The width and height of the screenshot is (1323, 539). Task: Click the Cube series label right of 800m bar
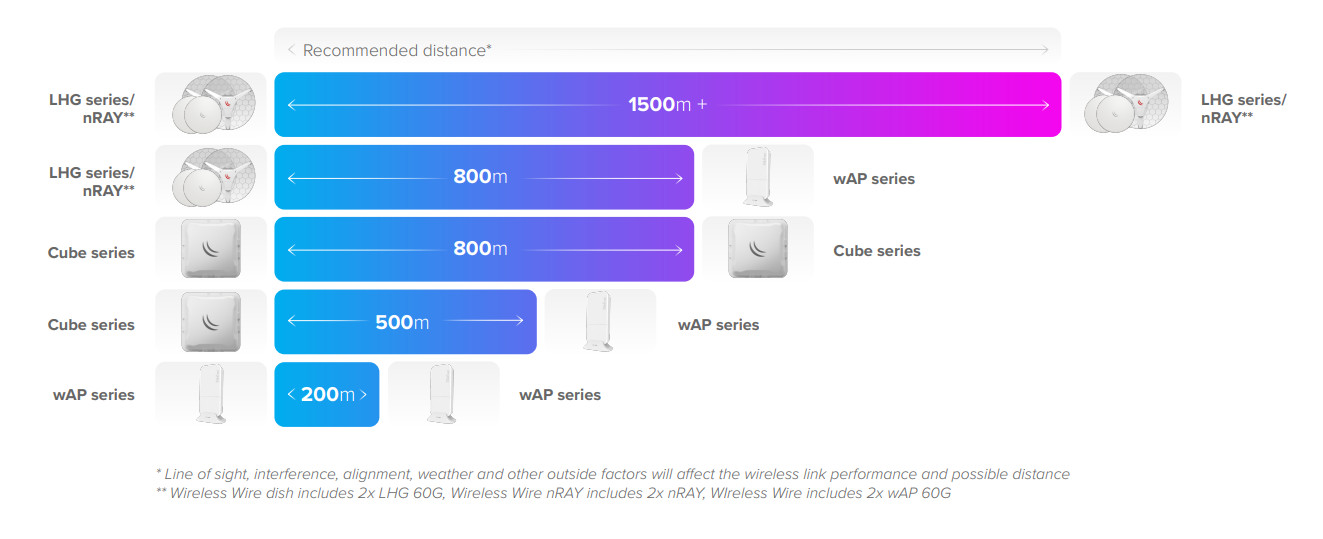[877, 251]
